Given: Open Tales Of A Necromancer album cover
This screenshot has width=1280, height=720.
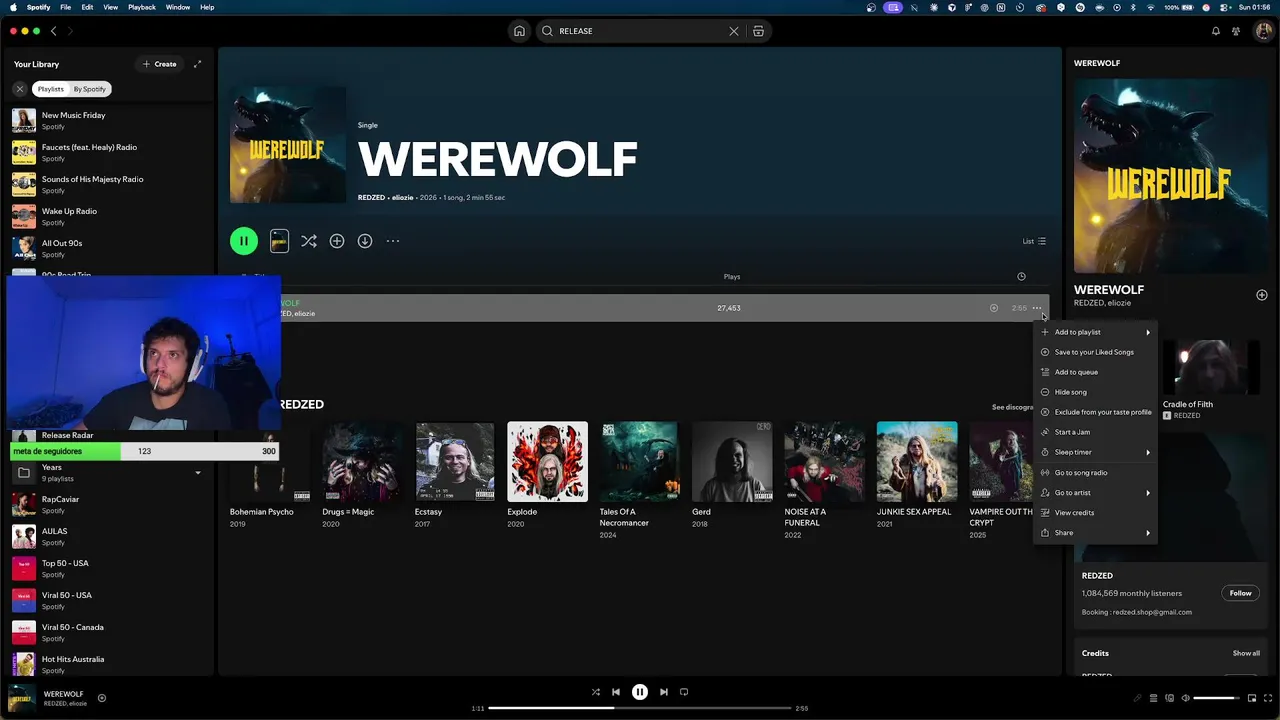Looking at the screenshot, I should pyautogui.click(x=639, y=461).
